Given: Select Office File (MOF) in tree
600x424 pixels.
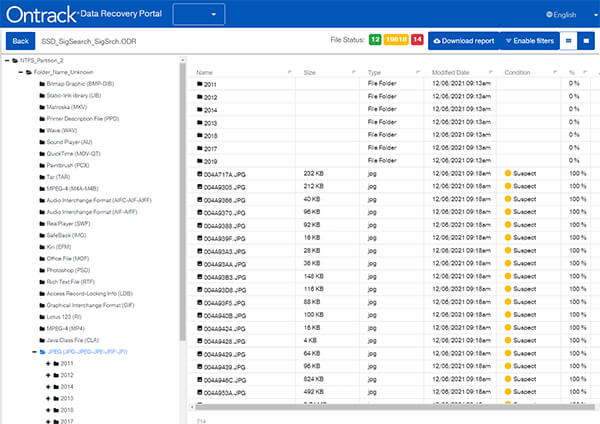Looking at the screenshot, I should pyautogui.click(x=68, y=258).
